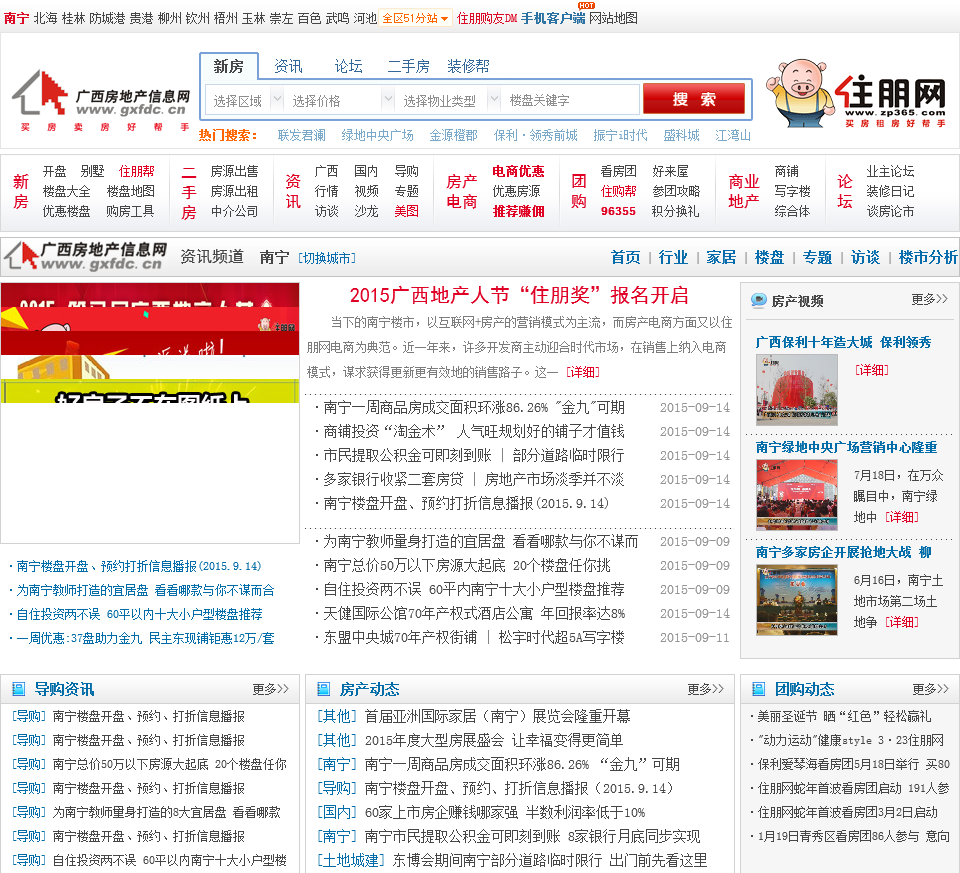Image resolution: width=960 pixels, height=873 pixels.
Task: Open the 行业 channel menu item
Action: tap(673, 257)
